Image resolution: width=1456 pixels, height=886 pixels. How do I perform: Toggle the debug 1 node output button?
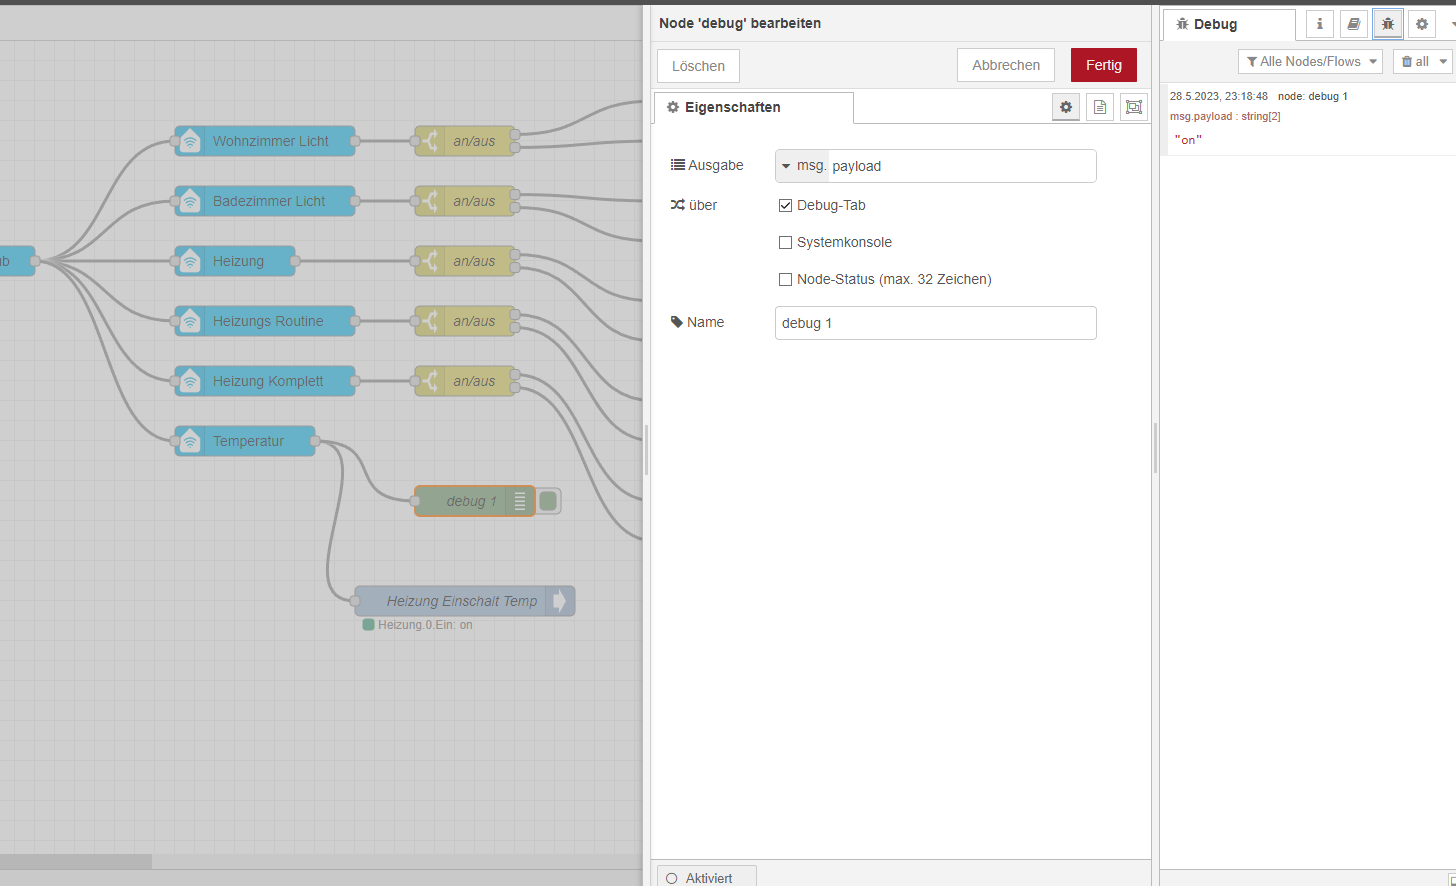click(x=548, y=501)
